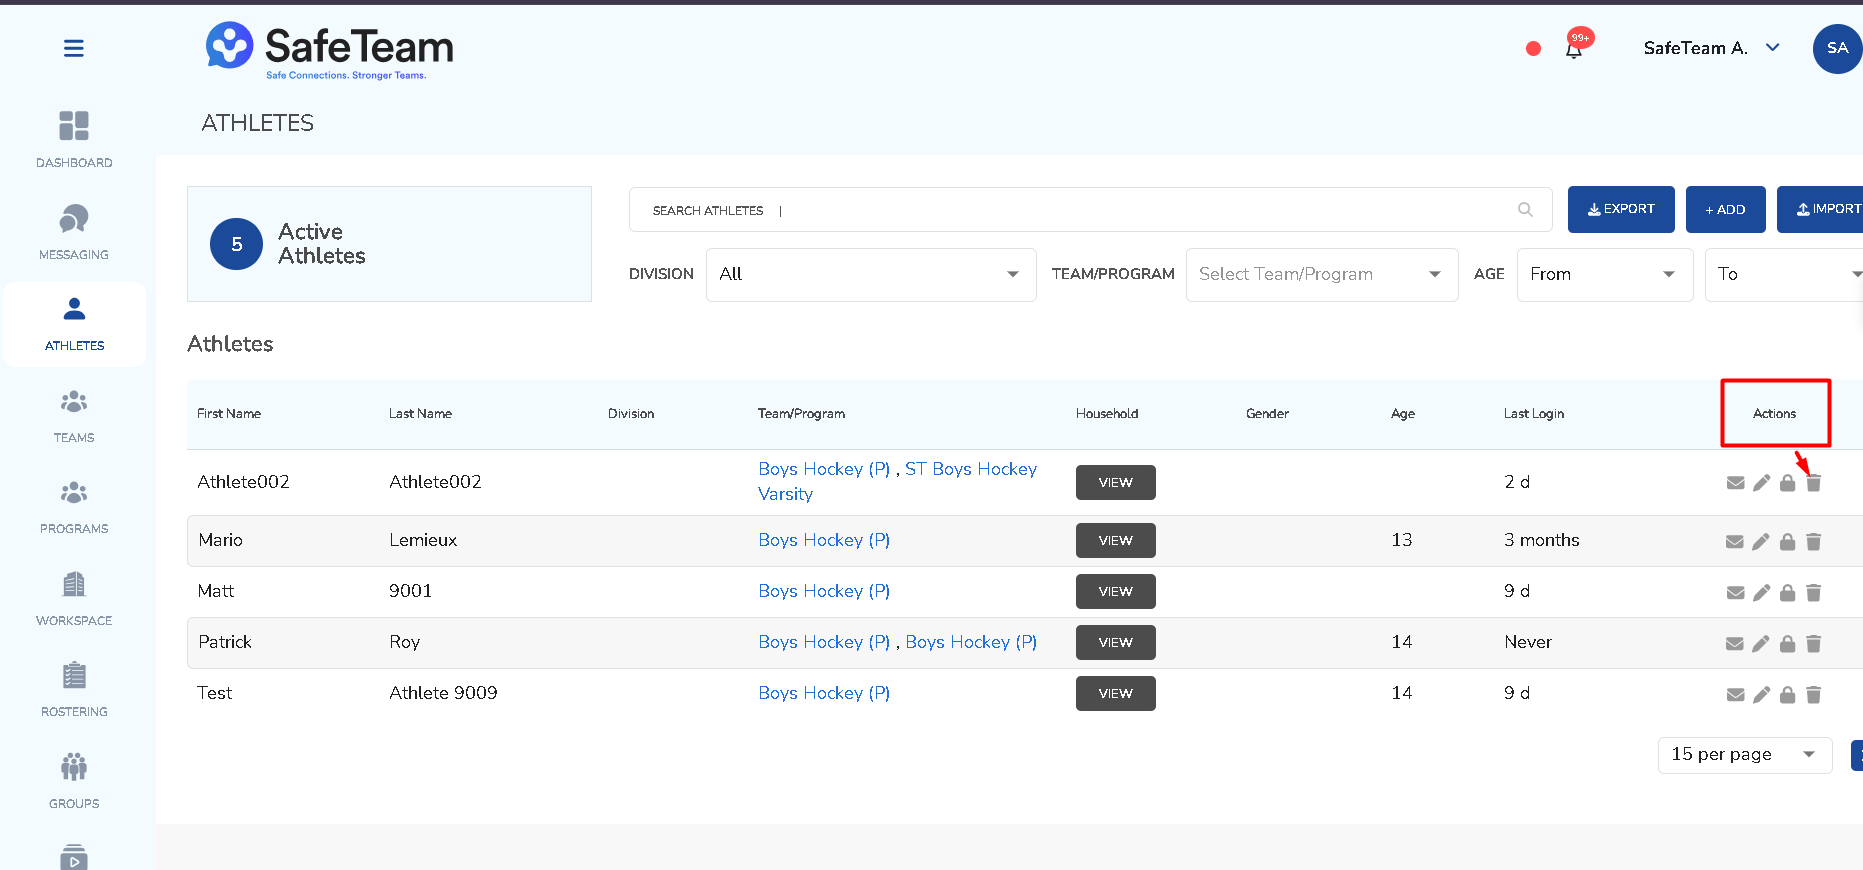Click the Import button
Image resolution: width=1863 pixels, height=870 pixels.
(1821, 209)
